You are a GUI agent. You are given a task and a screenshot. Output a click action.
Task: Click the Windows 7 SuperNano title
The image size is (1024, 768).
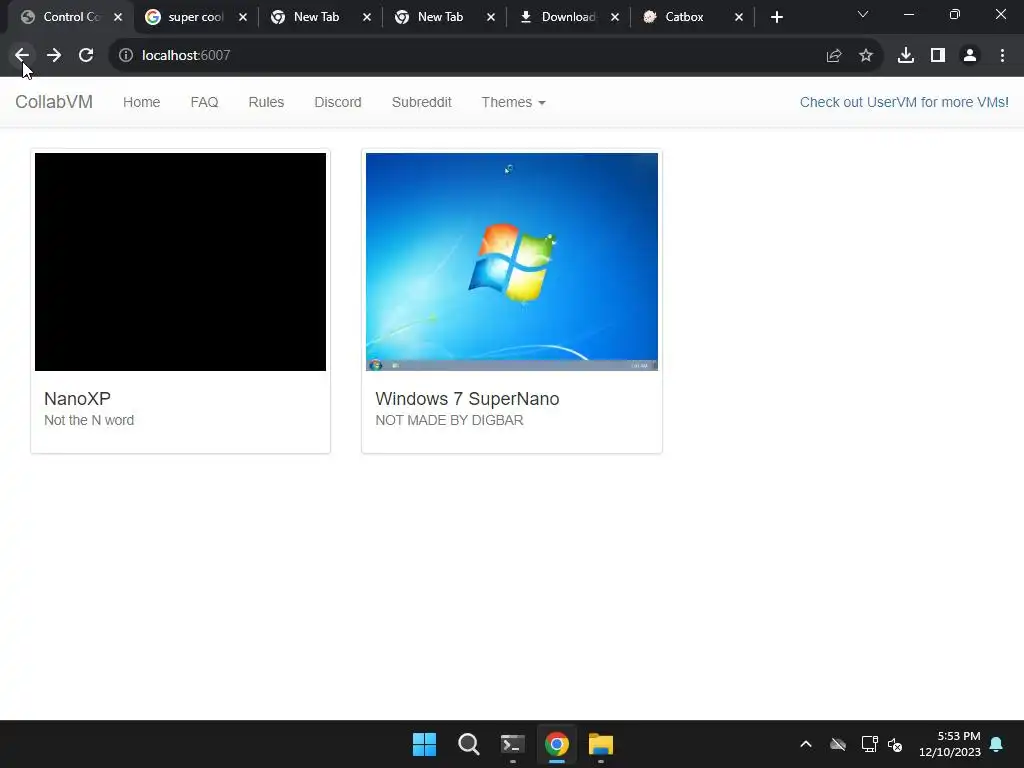pos(468,398)
